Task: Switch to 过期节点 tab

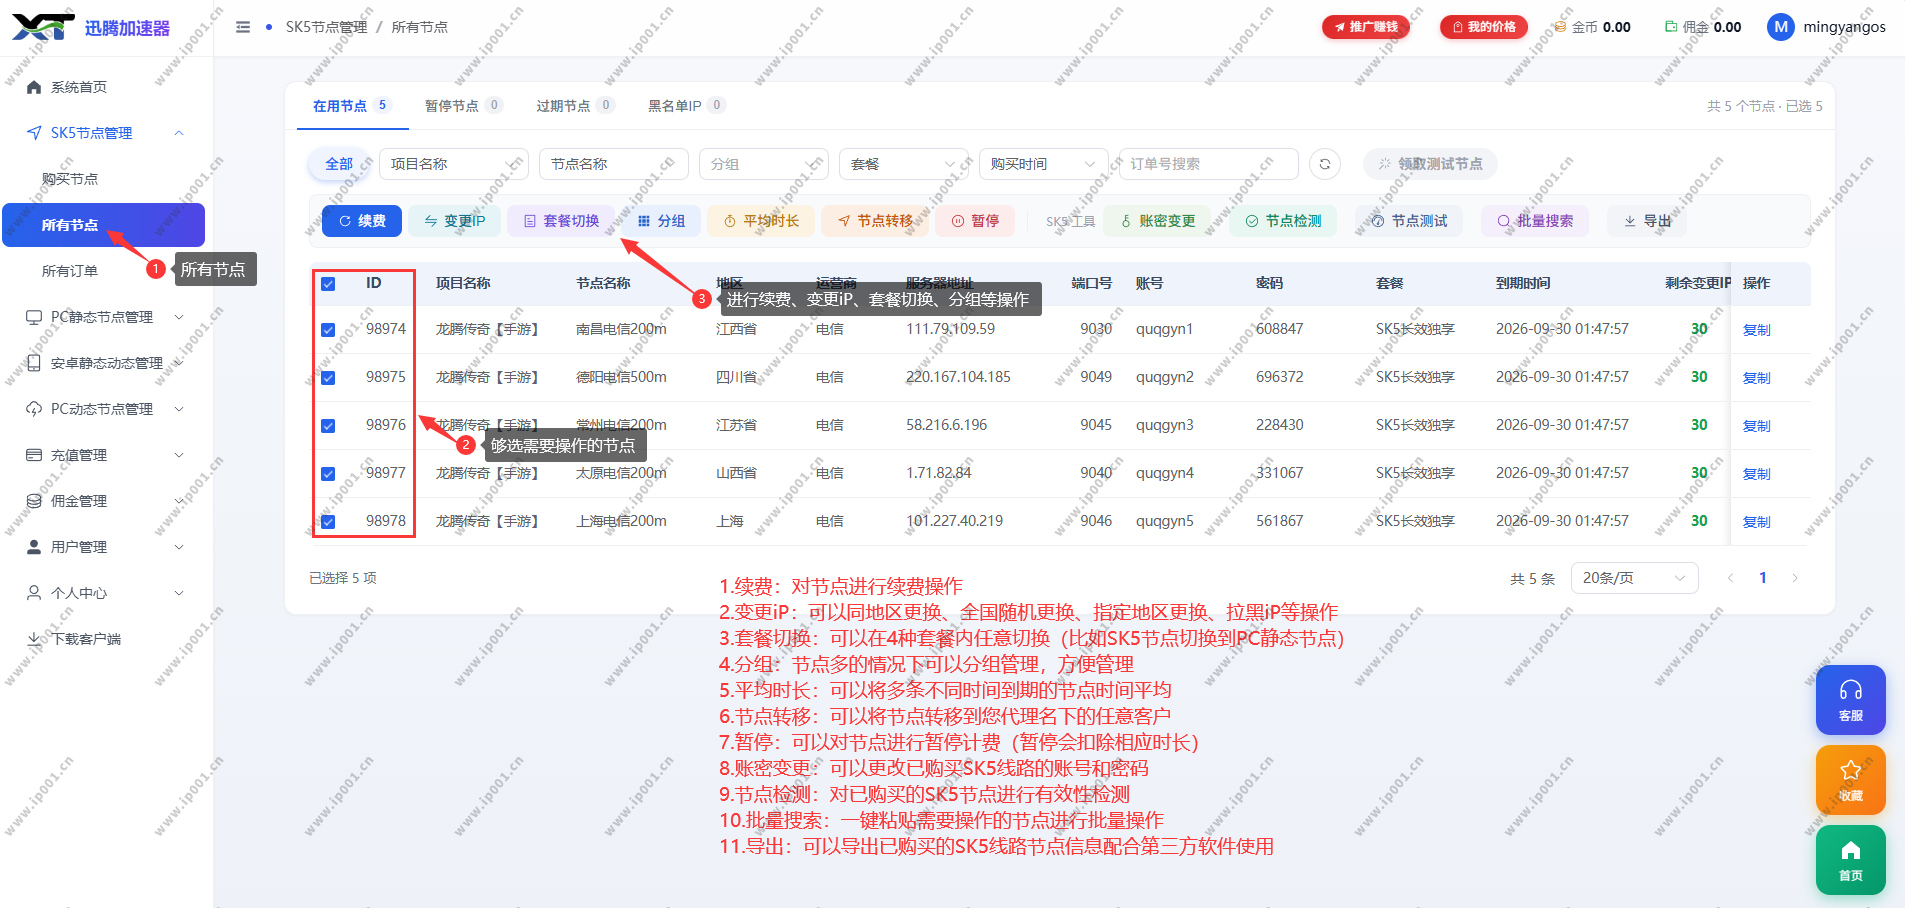Action: [x=575, y=105]
